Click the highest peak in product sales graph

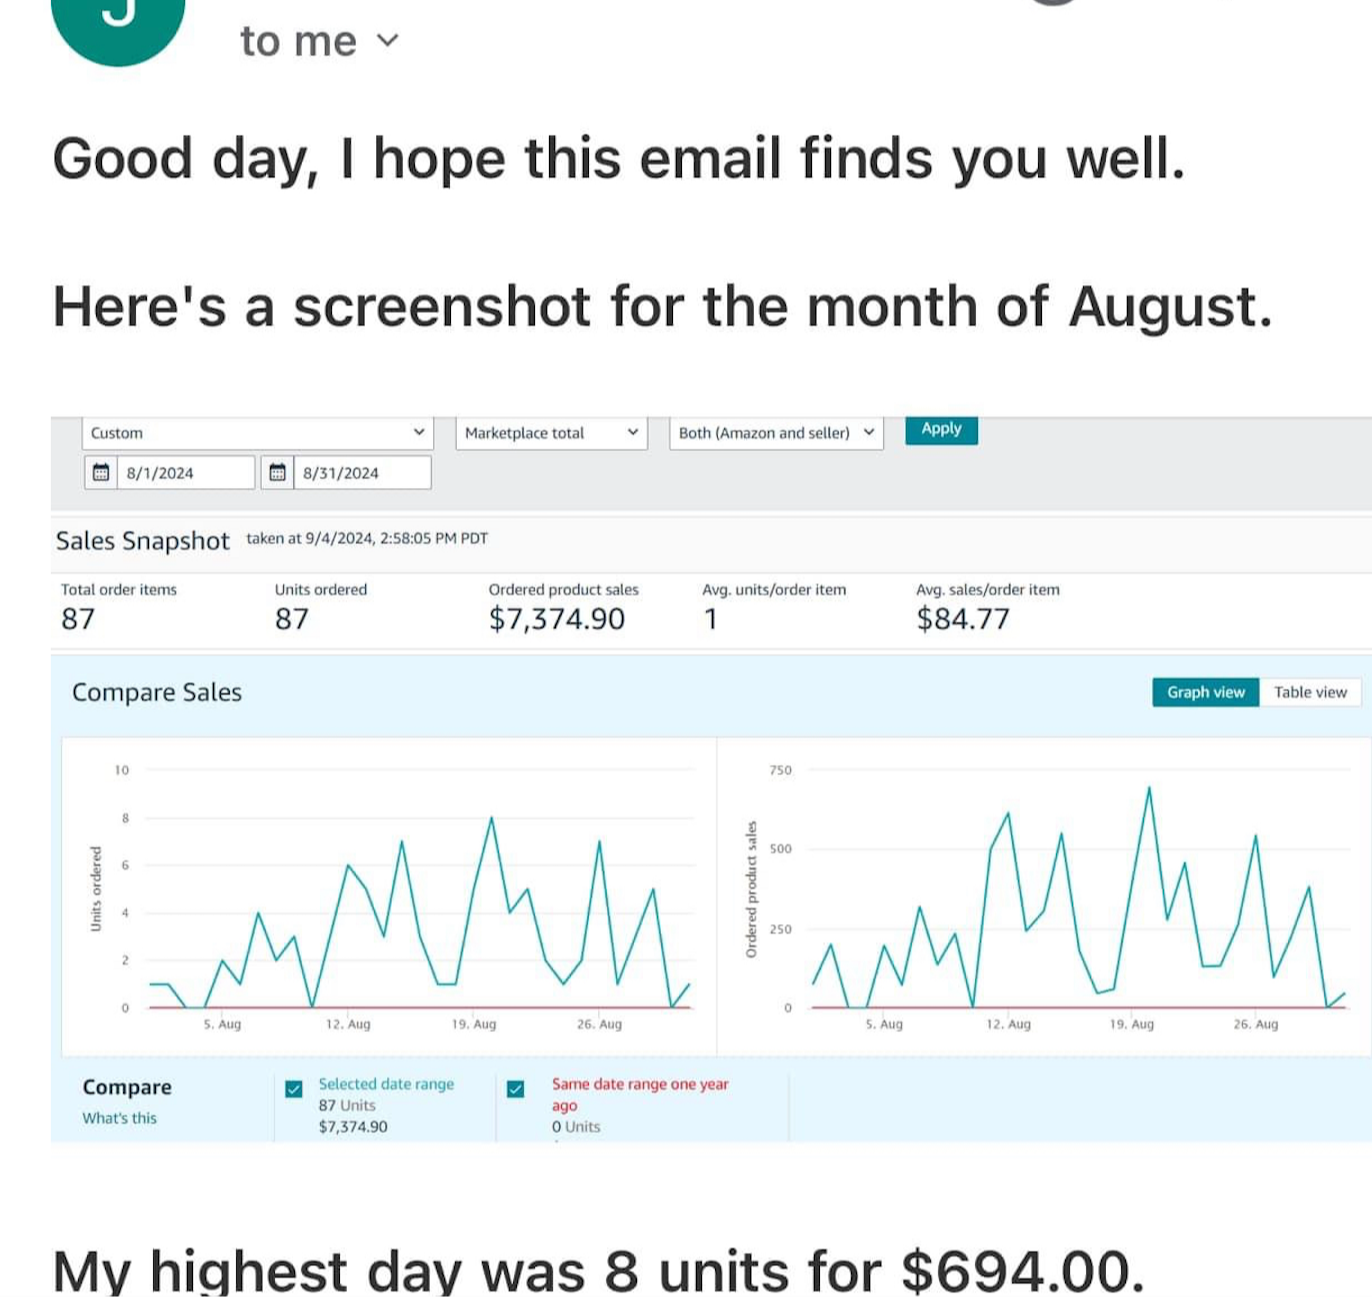[x=1149, y=789]
